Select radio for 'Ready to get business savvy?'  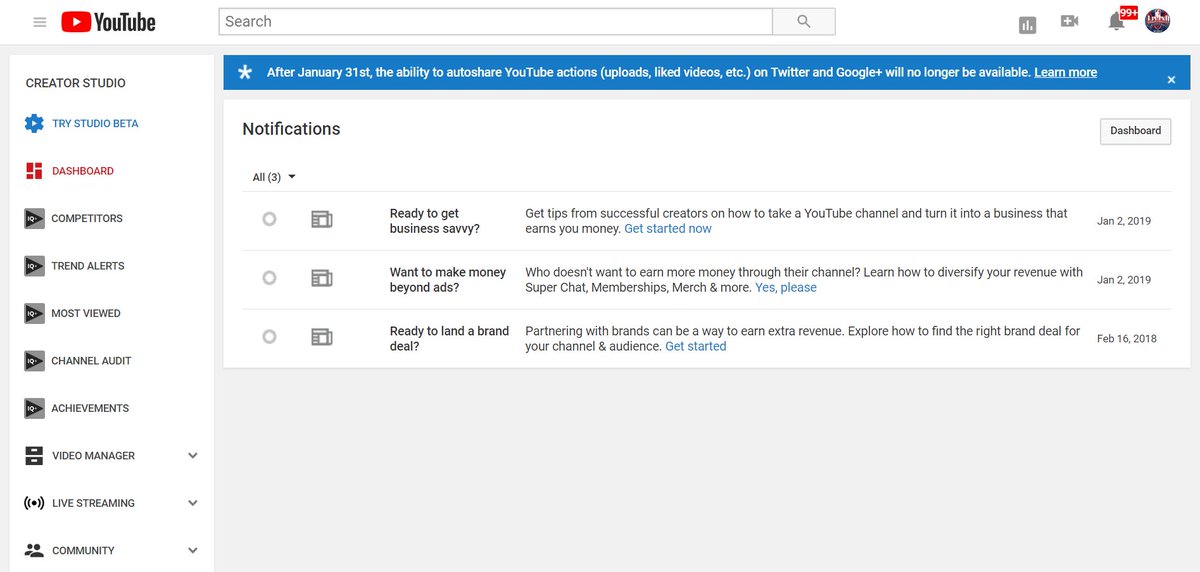pyautogui.click(x=269, y=219)
